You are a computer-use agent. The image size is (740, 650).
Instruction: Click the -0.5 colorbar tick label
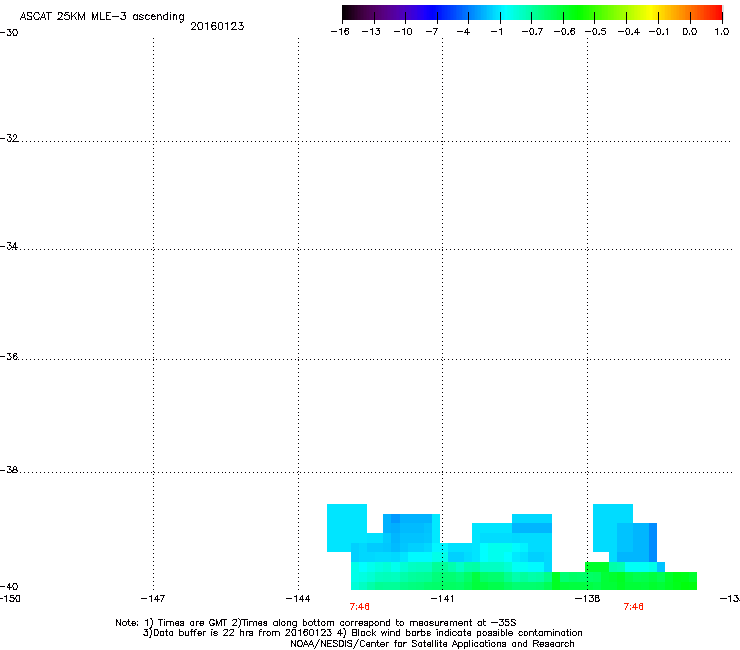click(596, 32)
